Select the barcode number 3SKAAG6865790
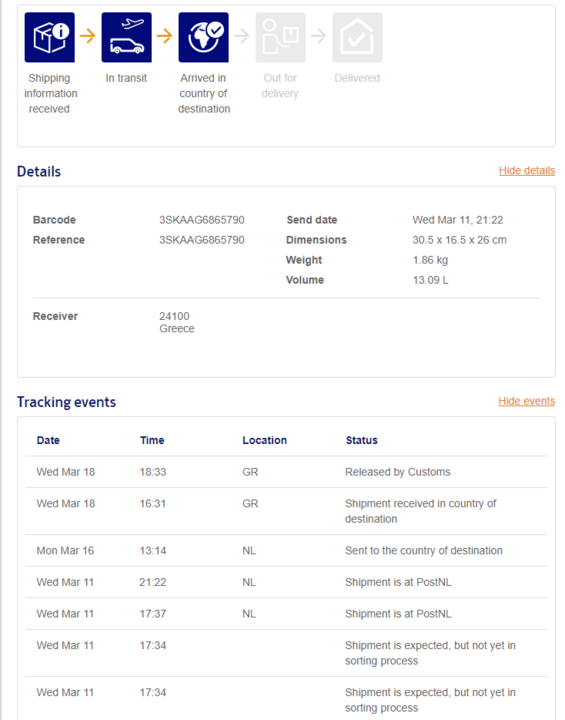 pos(202,220)
